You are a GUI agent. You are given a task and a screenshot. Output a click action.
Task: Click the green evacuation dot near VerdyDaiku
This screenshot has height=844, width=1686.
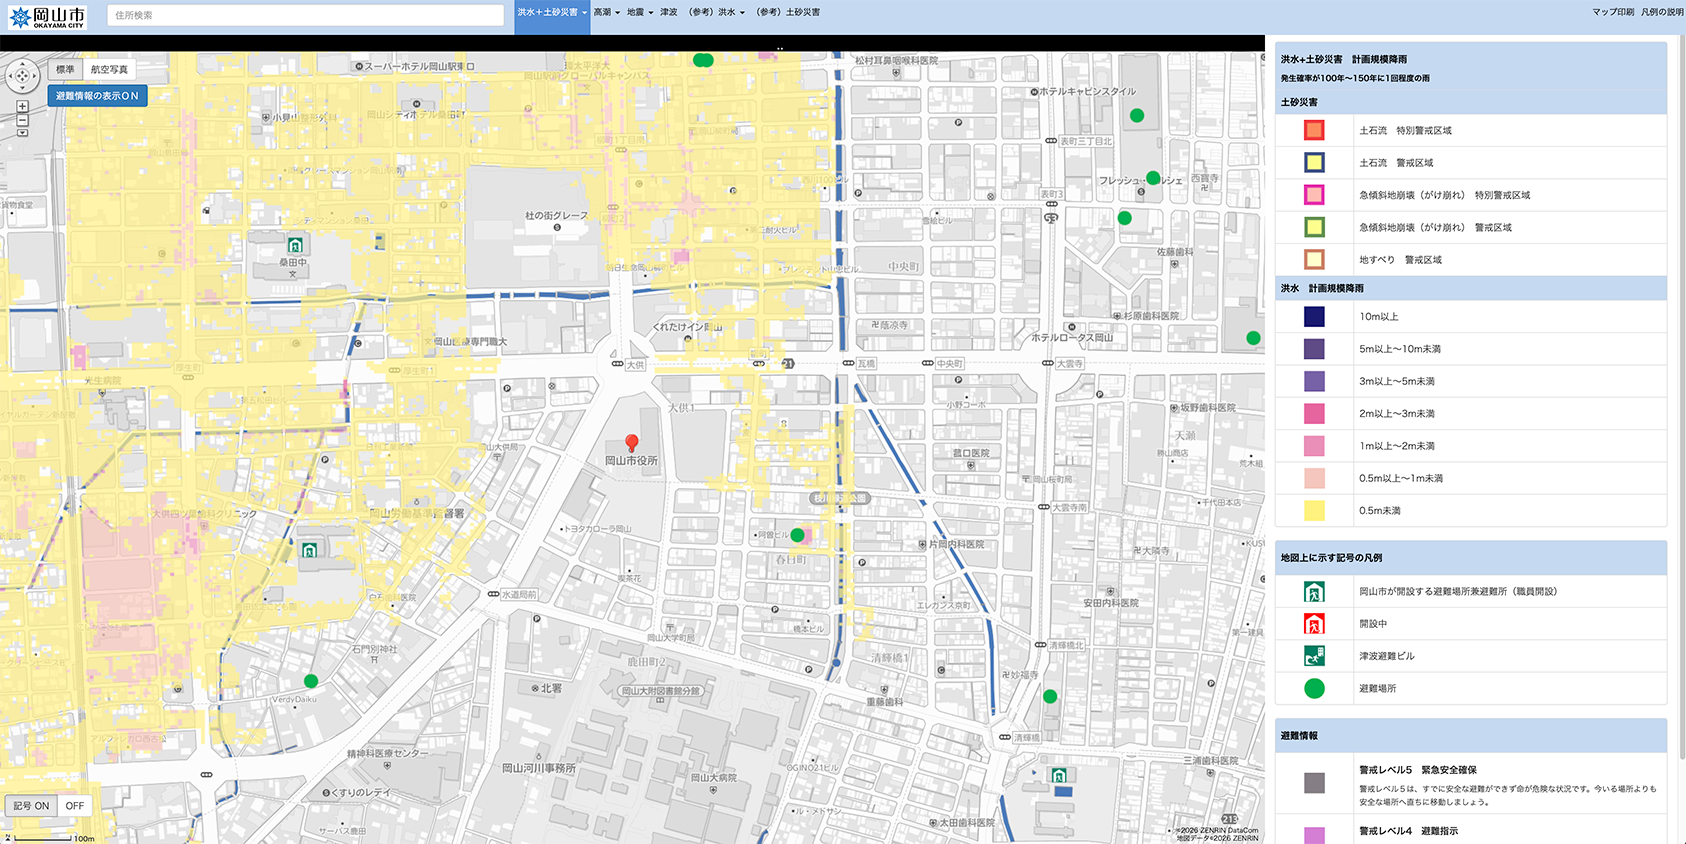[311, 681]
